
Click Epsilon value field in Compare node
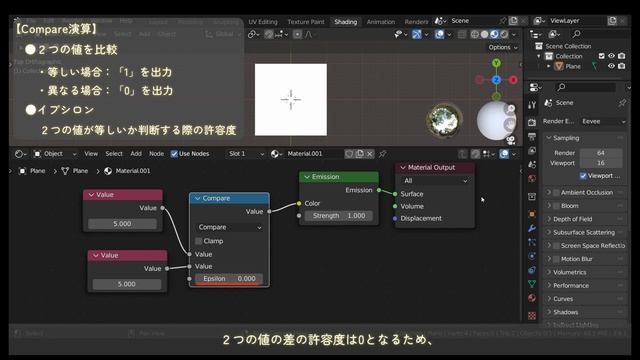[x=229, y=279]
